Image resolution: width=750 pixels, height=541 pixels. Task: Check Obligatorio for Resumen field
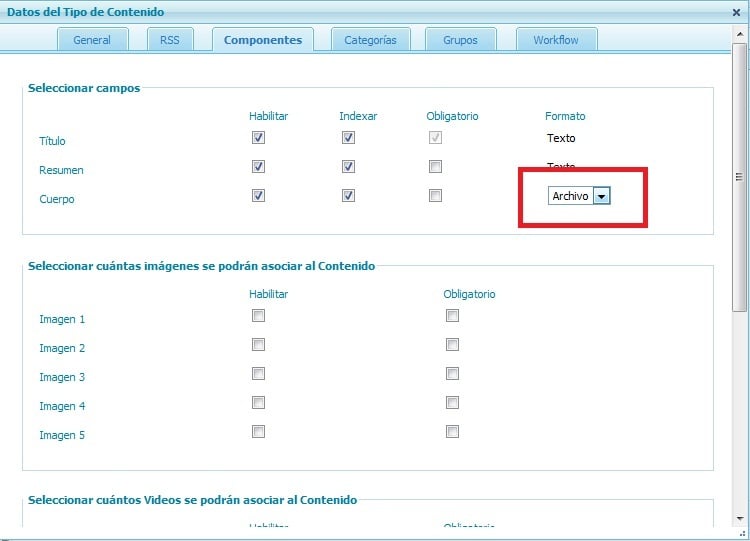(x=435, y=167)
